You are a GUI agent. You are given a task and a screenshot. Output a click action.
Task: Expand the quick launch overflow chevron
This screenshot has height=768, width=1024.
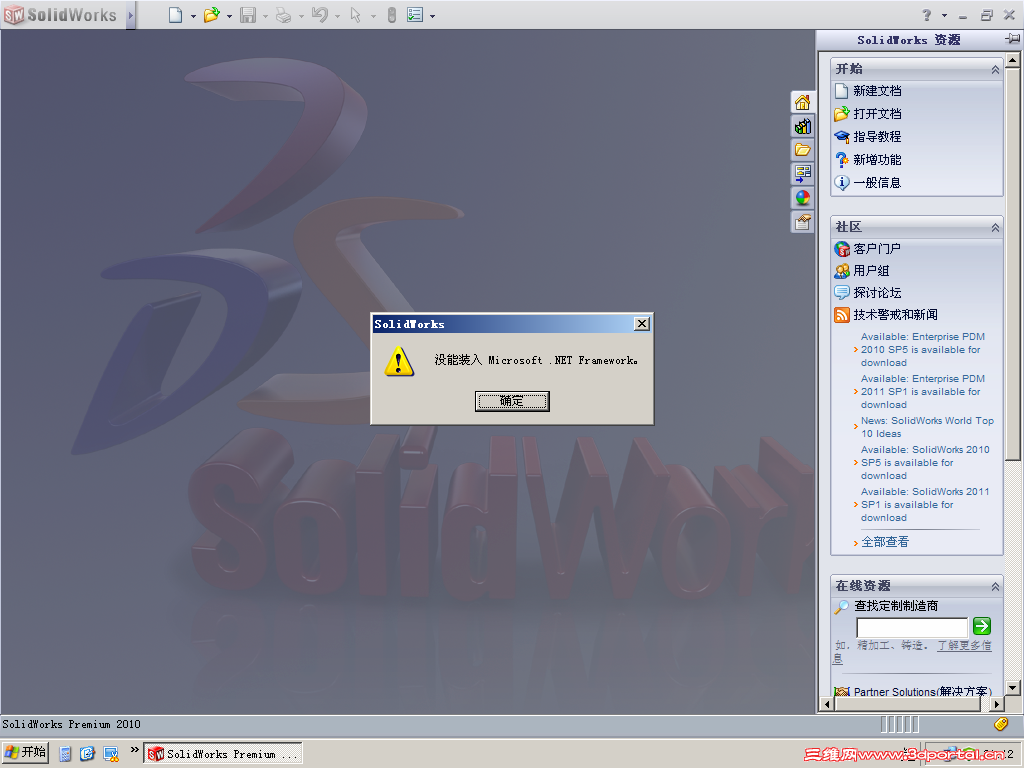tap(135, 750)
